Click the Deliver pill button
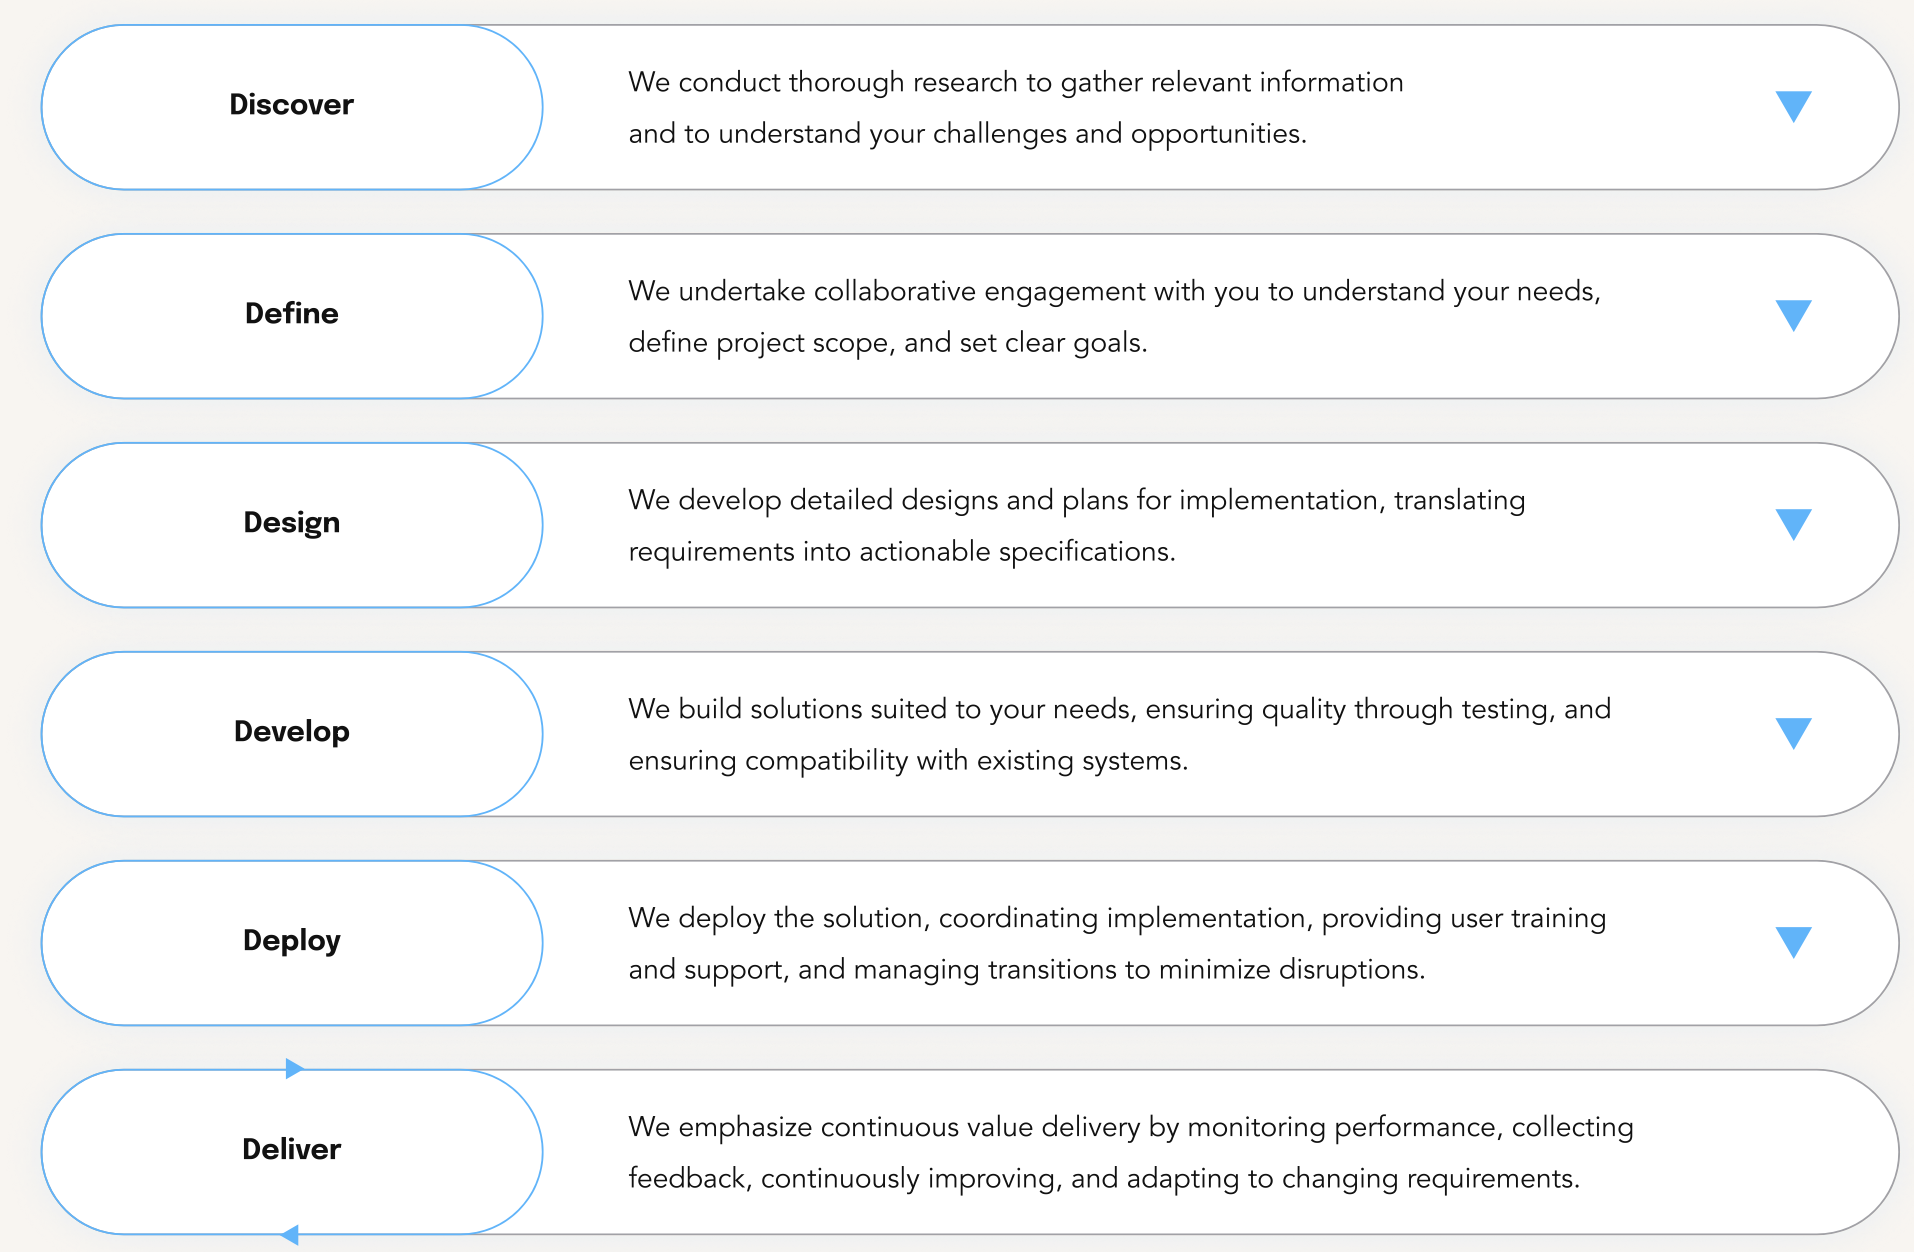 (x=291, y=1150)
